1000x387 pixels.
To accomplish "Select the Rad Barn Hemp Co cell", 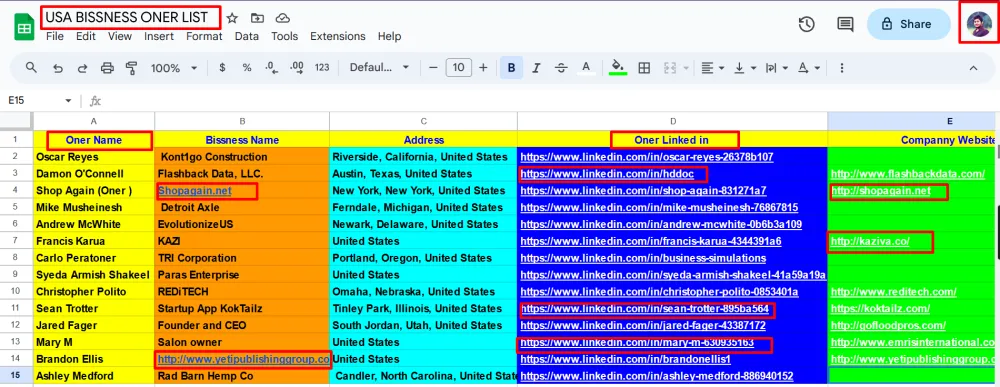I will point(242,376).
